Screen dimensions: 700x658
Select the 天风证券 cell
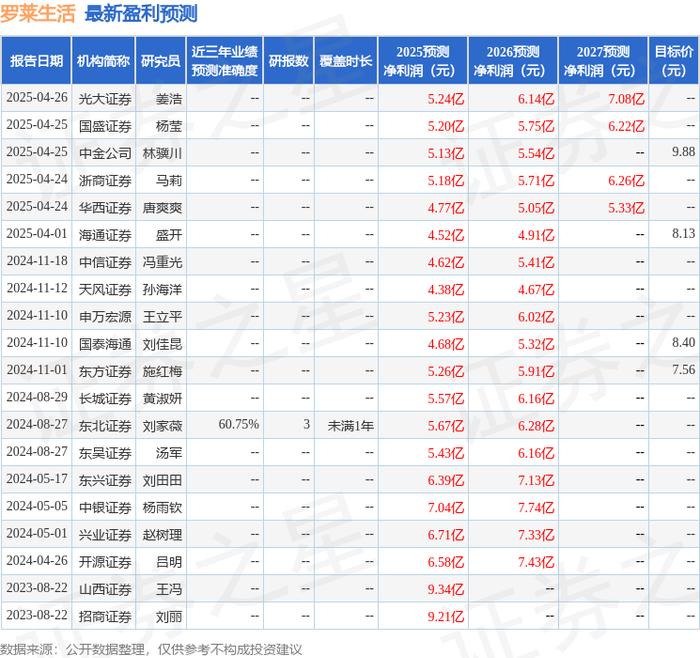105,289
